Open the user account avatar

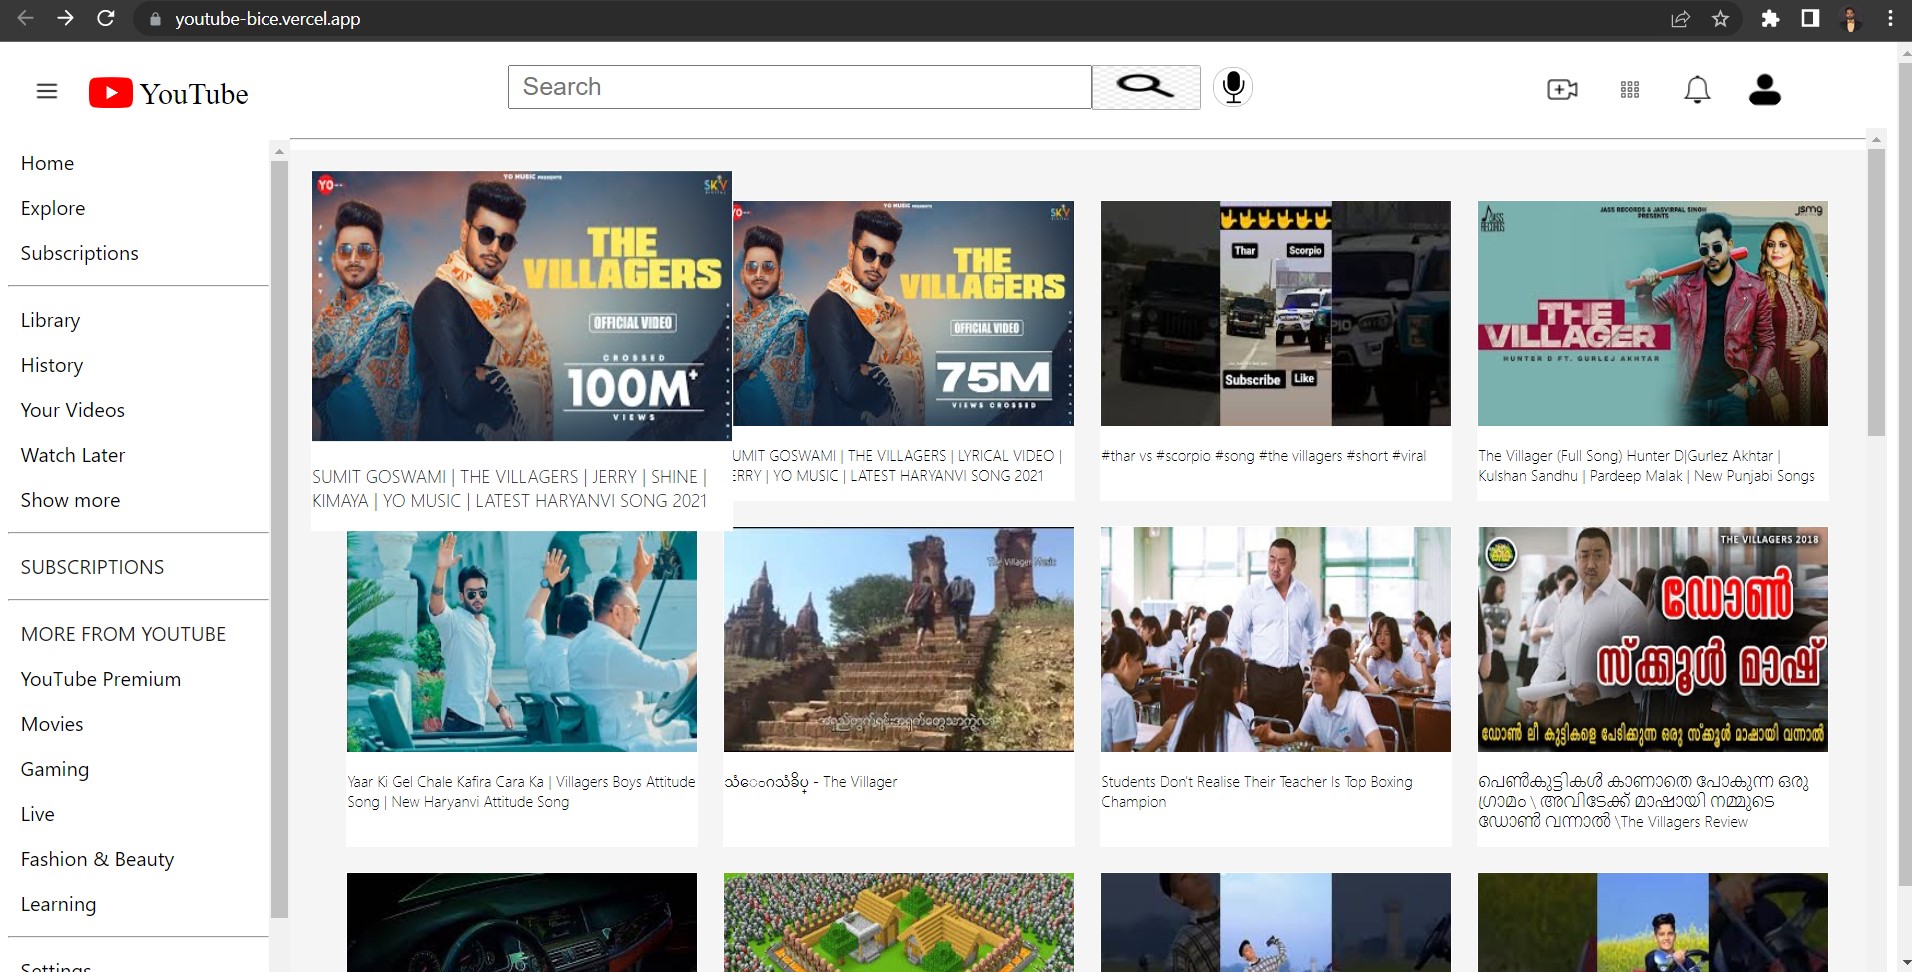[1765, 90]
